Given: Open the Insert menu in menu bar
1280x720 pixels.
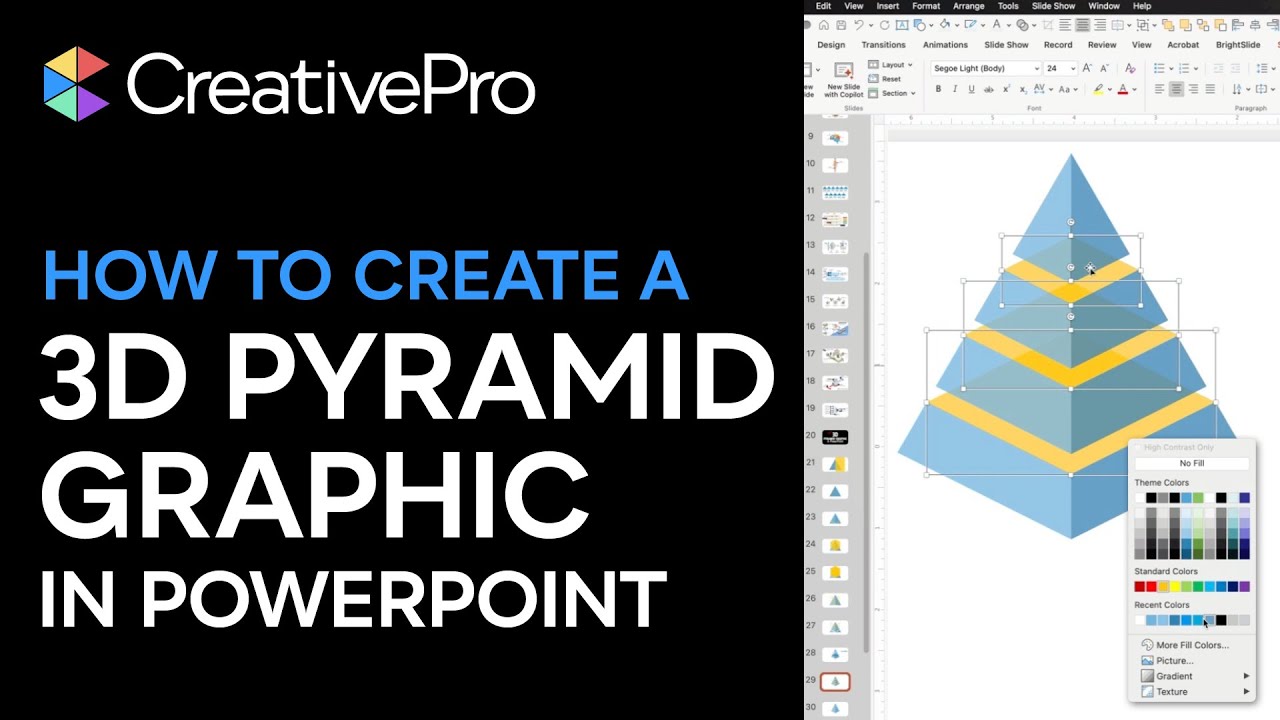Looking at the screenshot, I should (888, 6).
